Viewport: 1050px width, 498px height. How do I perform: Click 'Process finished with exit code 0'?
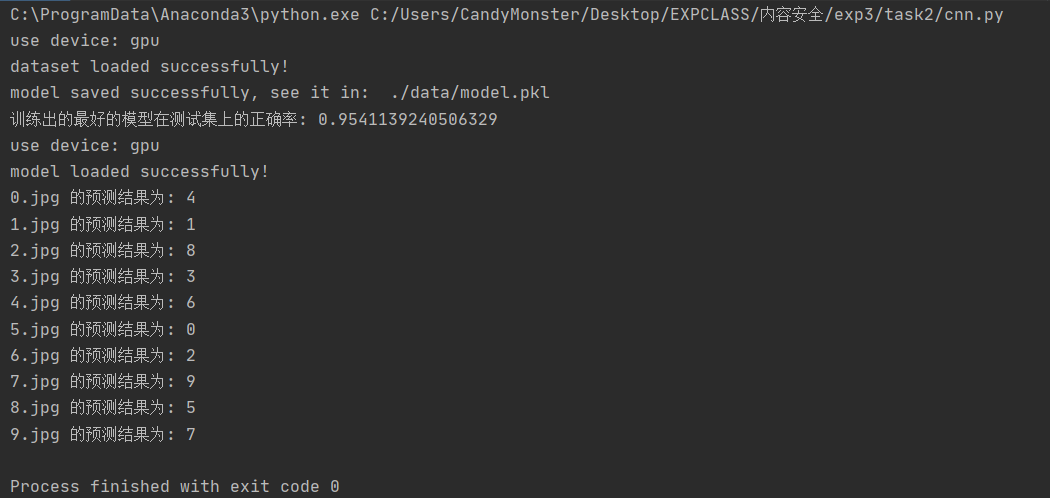pos(174,486)
